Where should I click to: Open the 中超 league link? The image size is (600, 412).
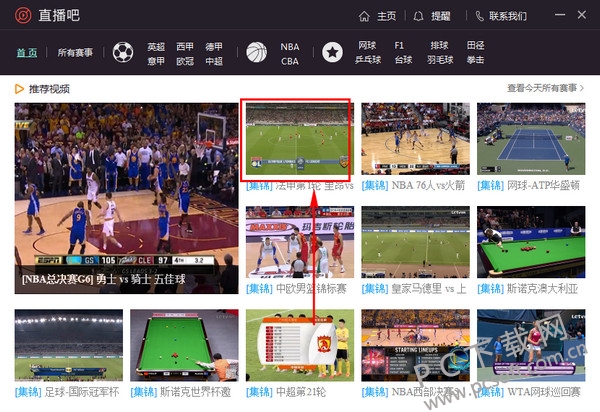214,61
